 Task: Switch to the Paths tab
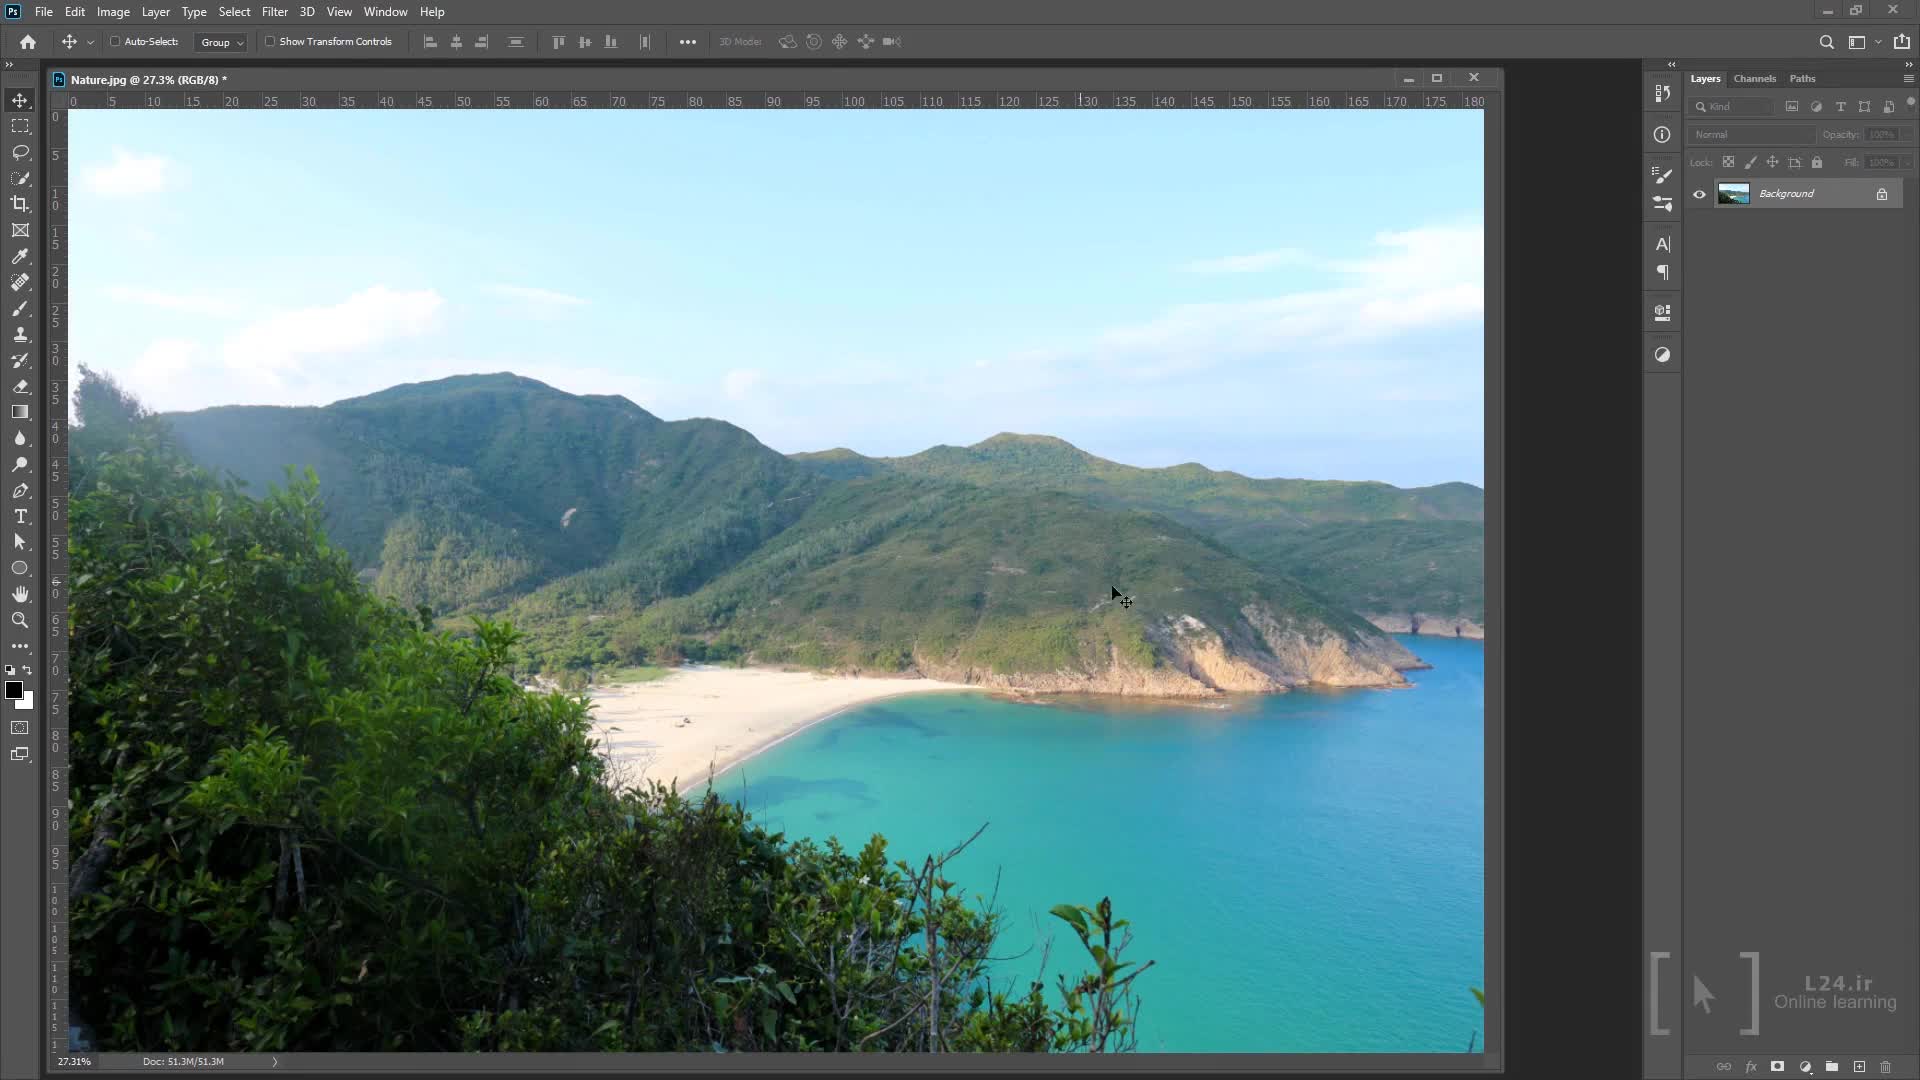1802,78
